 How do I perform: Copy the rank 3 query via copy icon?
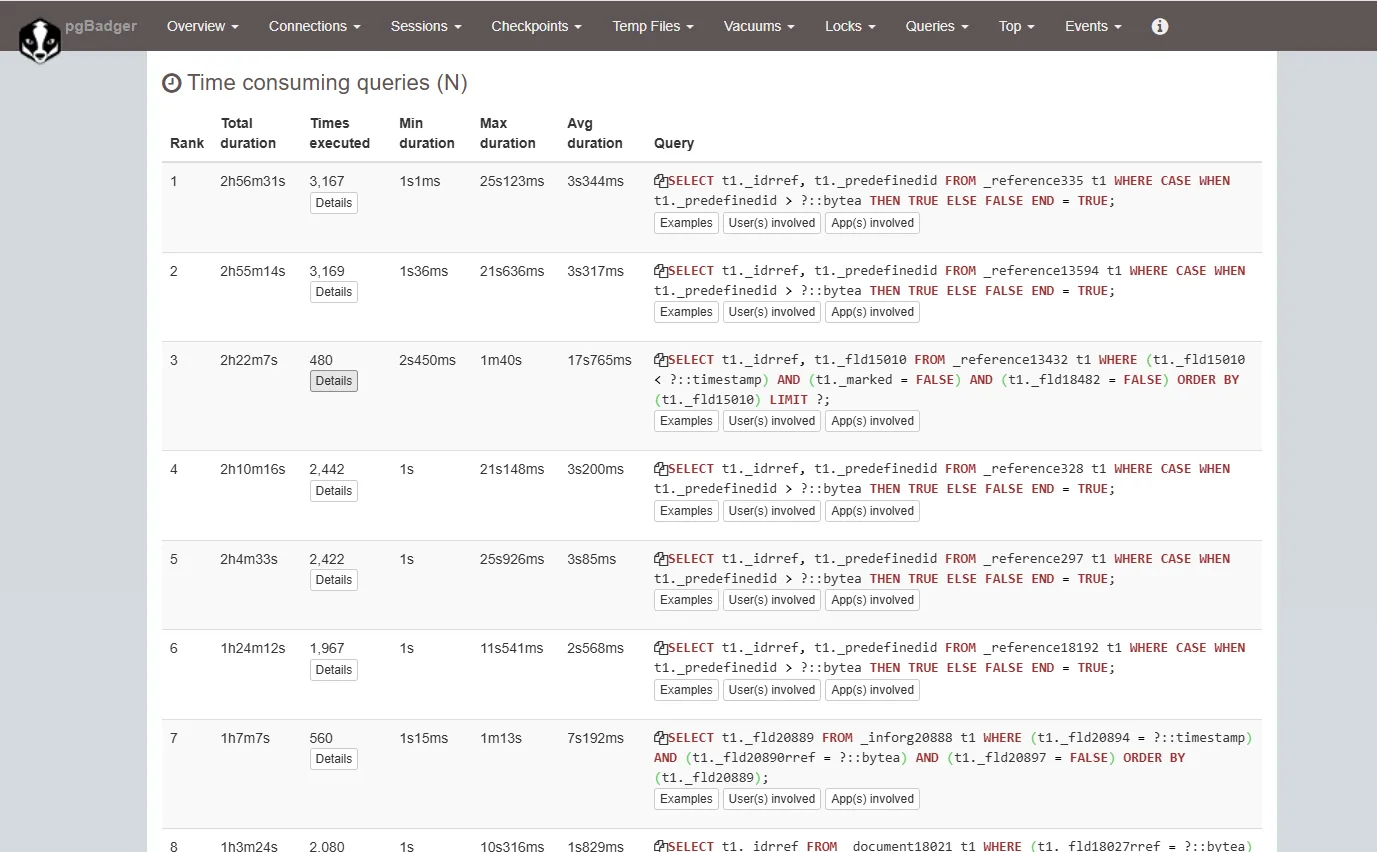click(x=661, y=360)
